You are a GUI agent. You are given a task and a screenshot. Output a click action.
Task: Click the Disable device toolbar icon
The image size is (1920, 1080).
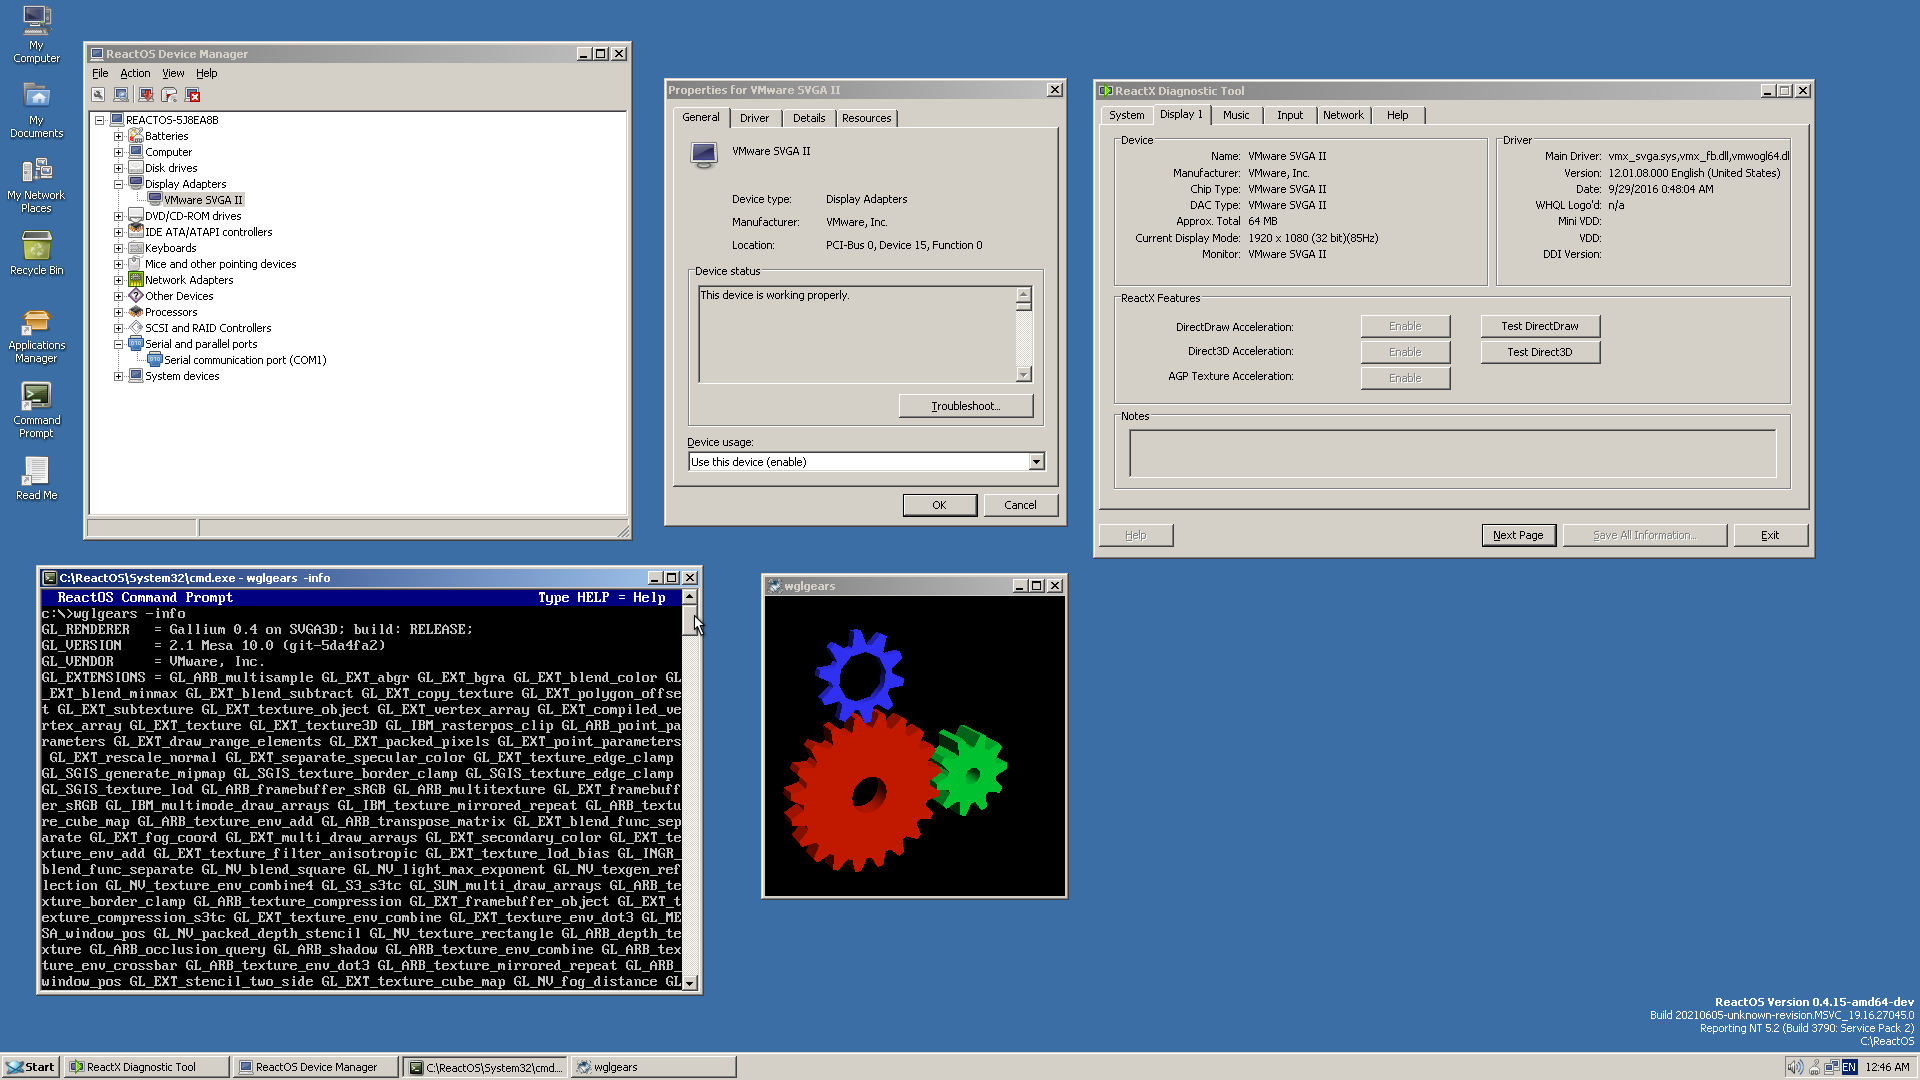[x=192, y=94]
